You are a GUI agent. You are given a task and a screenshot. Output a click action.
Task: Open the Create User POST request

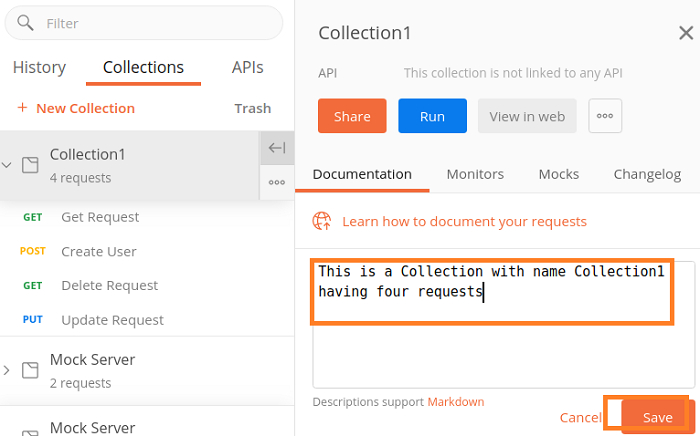pos(98,251)
